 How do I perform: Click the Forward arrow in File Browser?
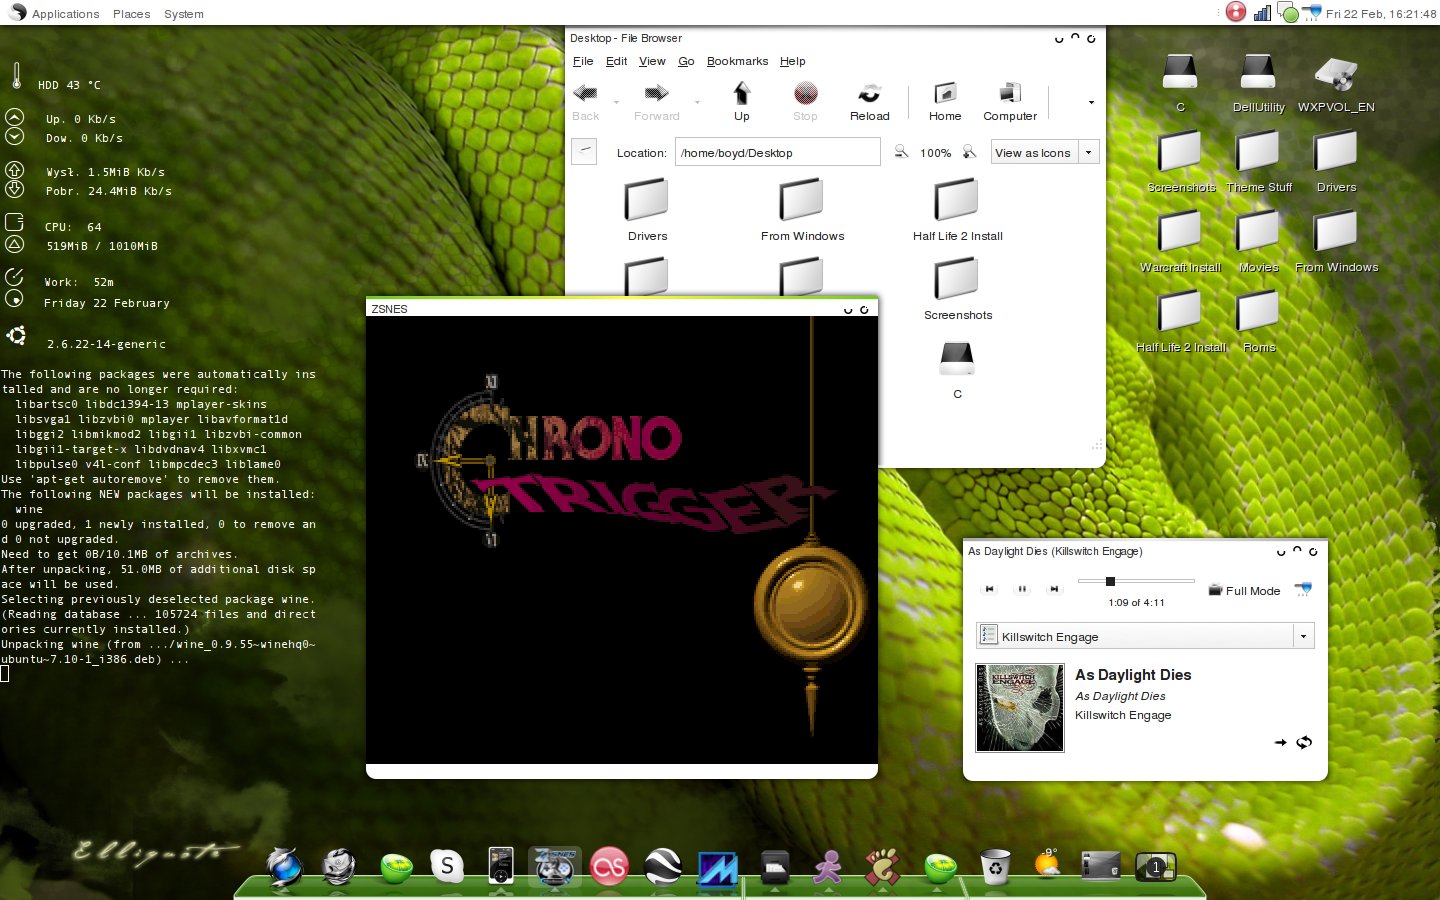(x=656, y=101)
